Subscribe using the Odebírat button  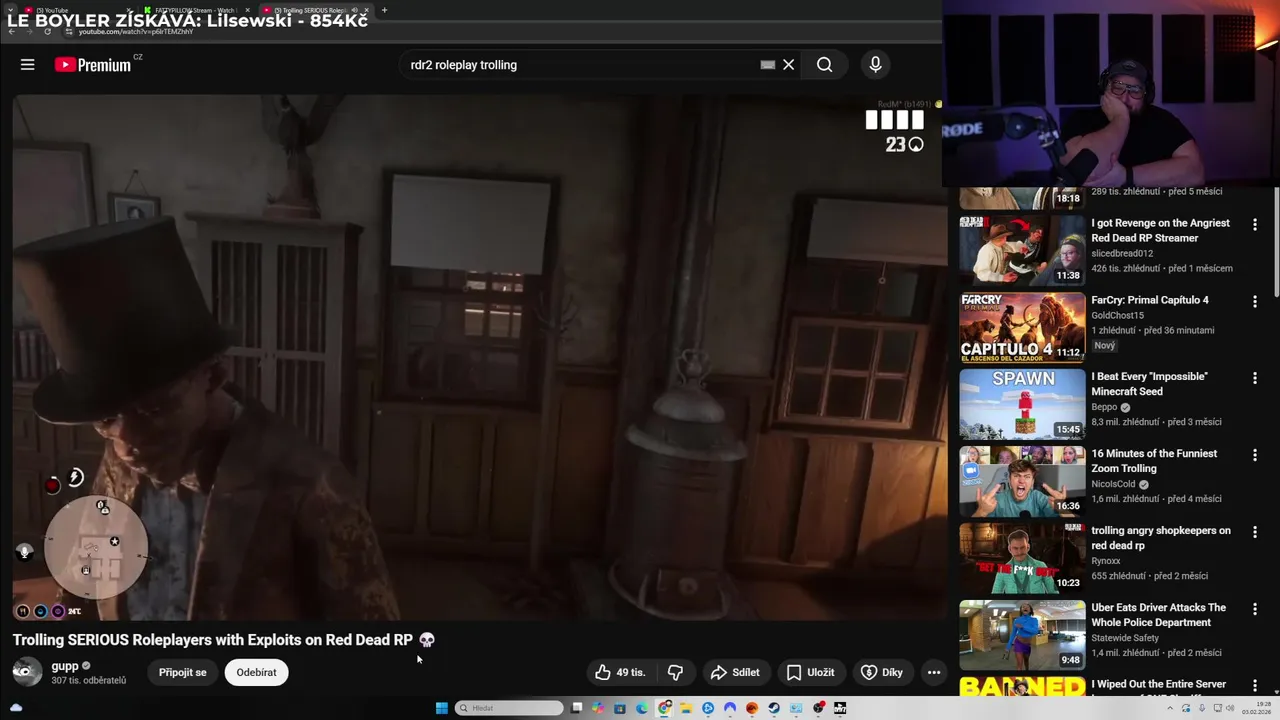click(256, 672)
